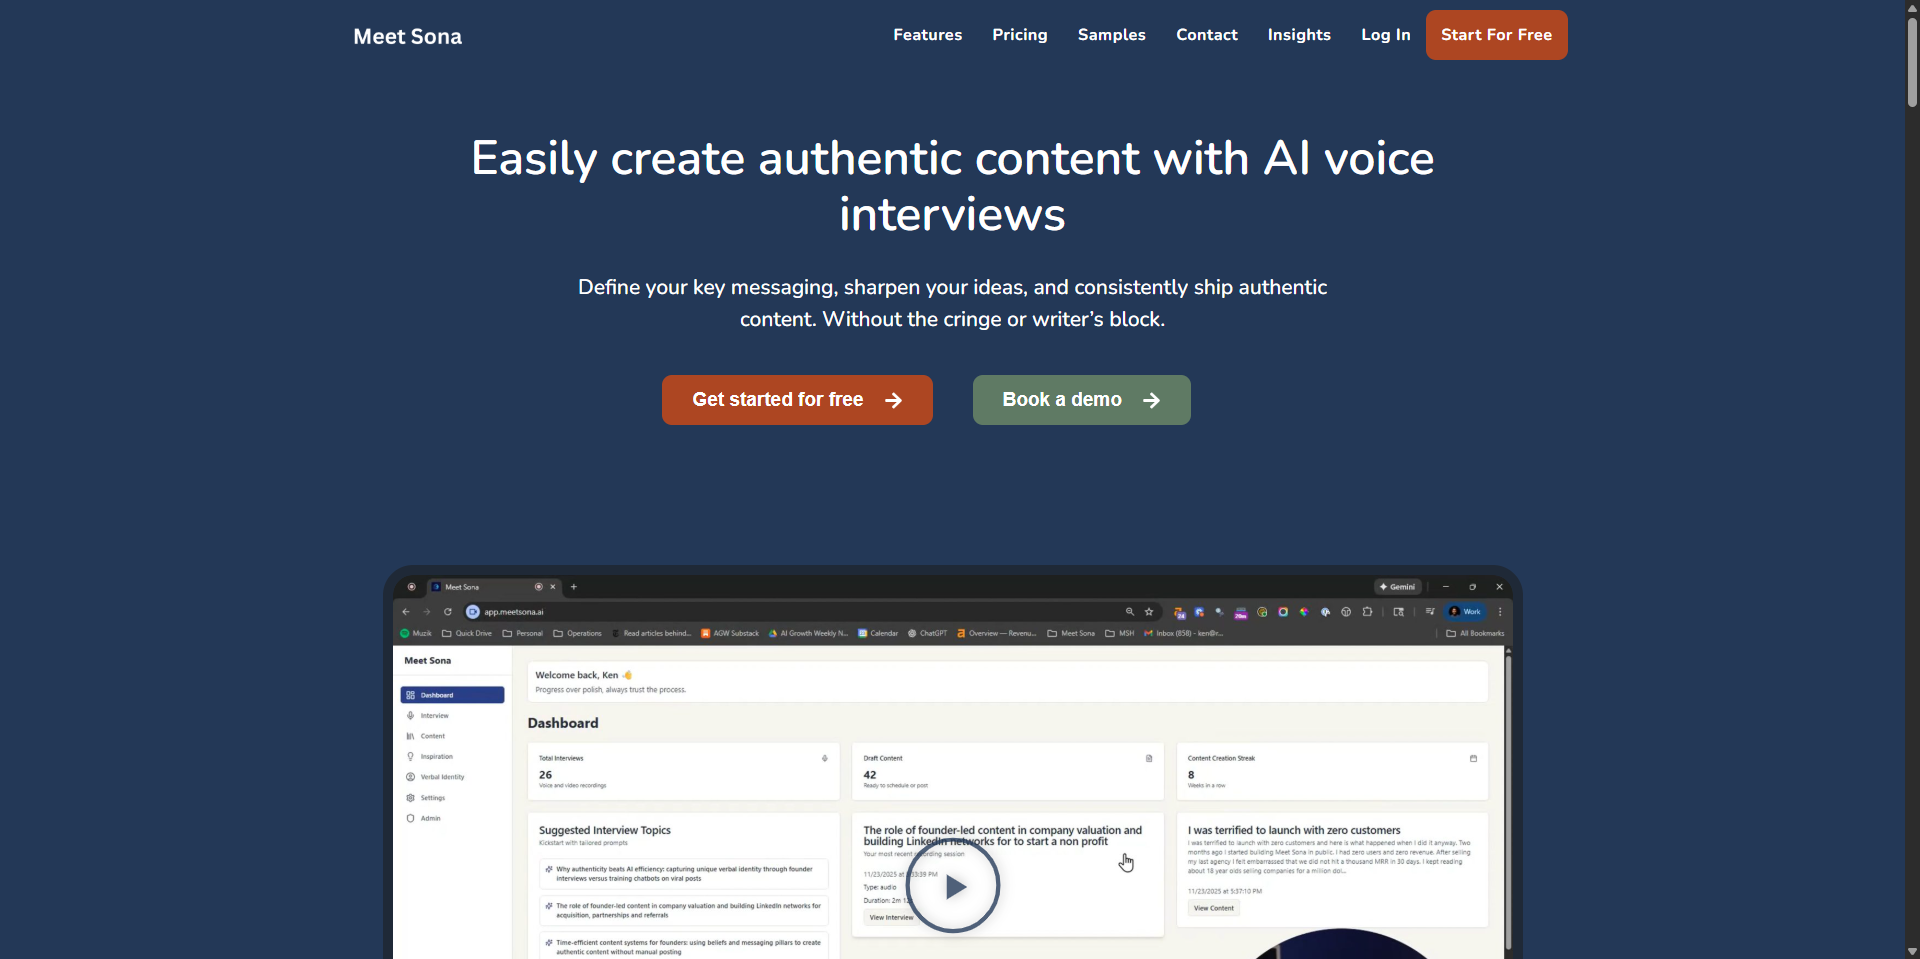Select the Interview microphone icon in sidebar
The image size is (1920, 959).
410,716
